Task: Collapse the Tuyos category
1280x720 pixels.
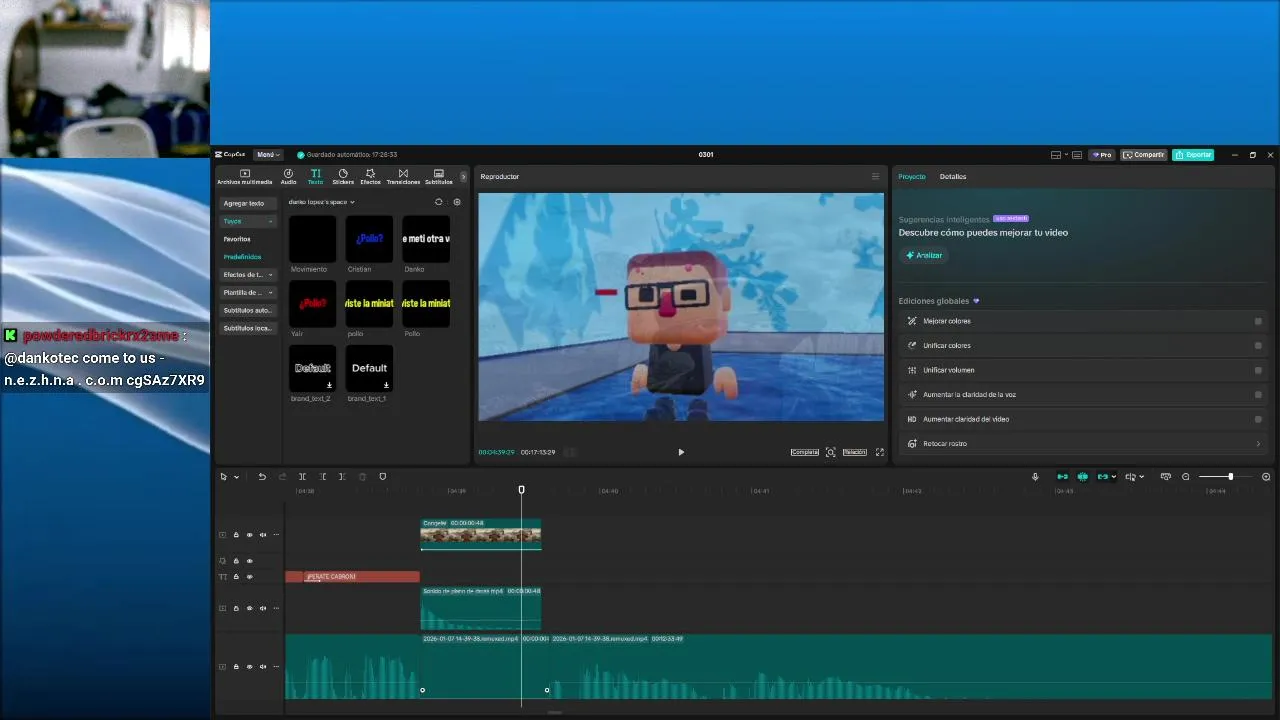Action: pos(247,221)
